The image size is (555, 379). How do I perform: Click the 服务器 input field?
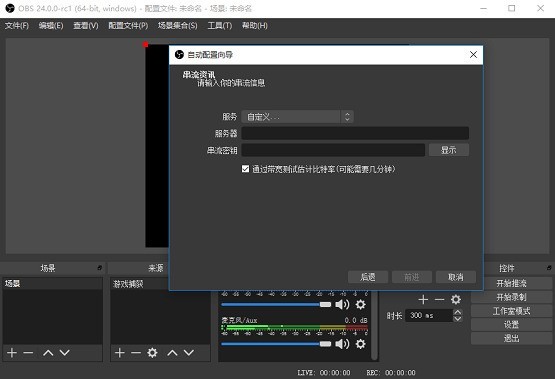355,133
